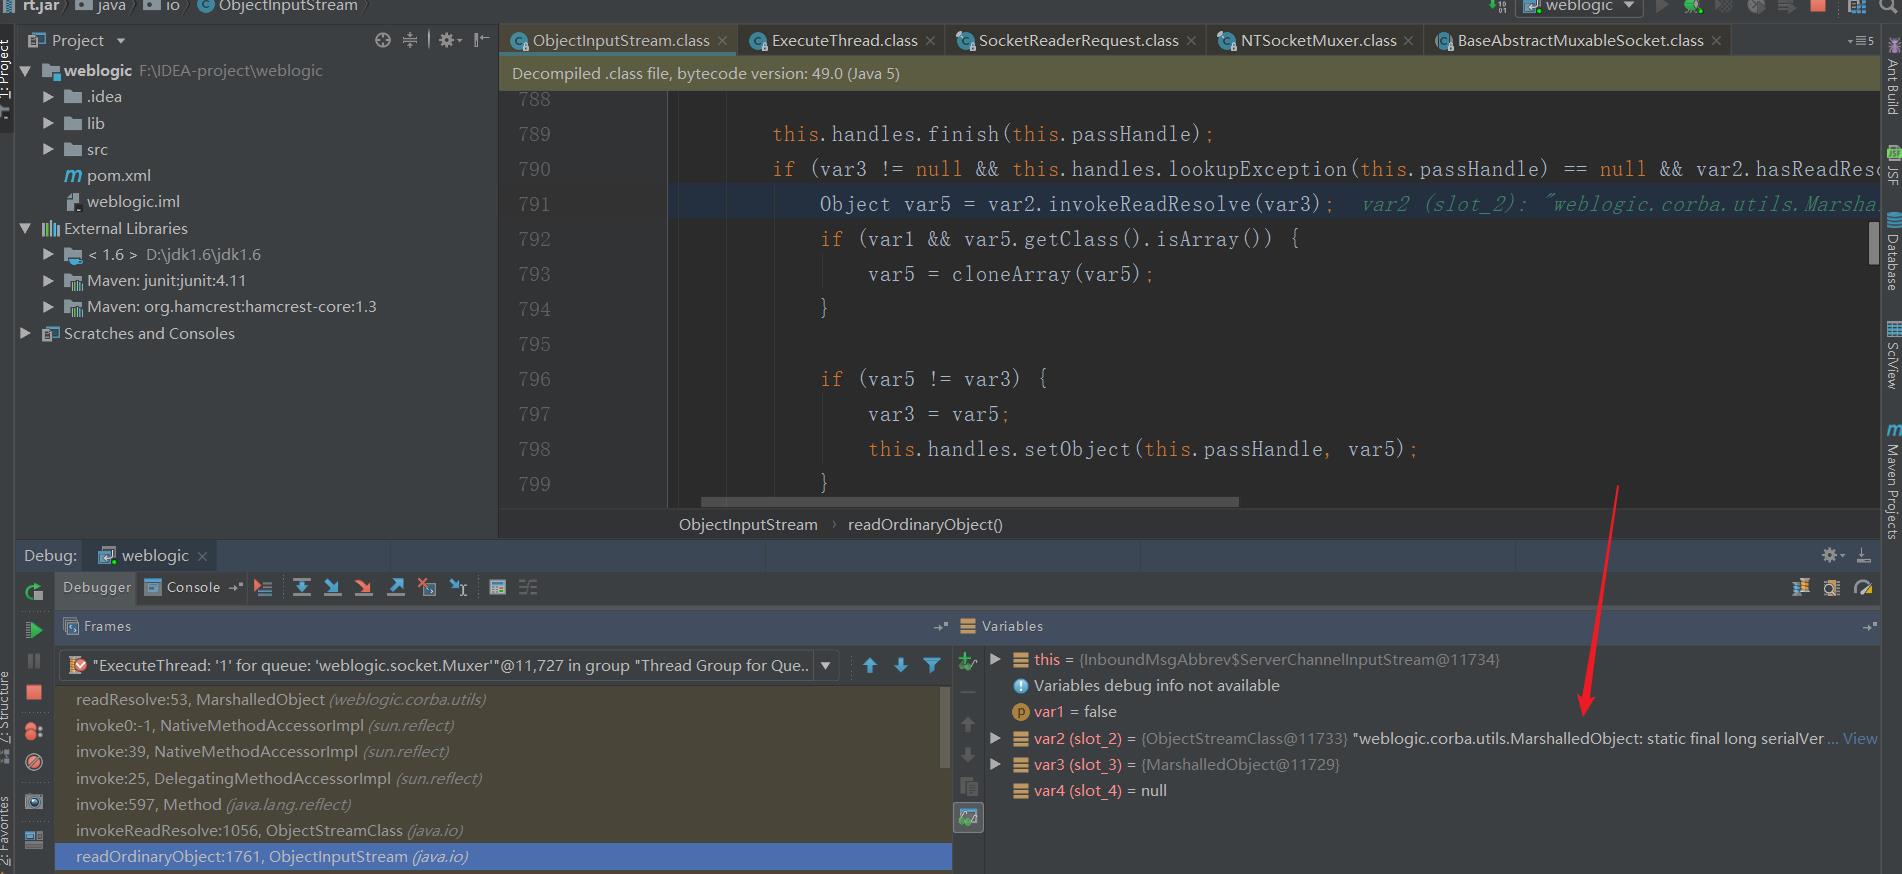This screenshot has width=1902, height=874.
Task: Expand Maven: junit:junit:4.11 node
Action: (47, 280)
